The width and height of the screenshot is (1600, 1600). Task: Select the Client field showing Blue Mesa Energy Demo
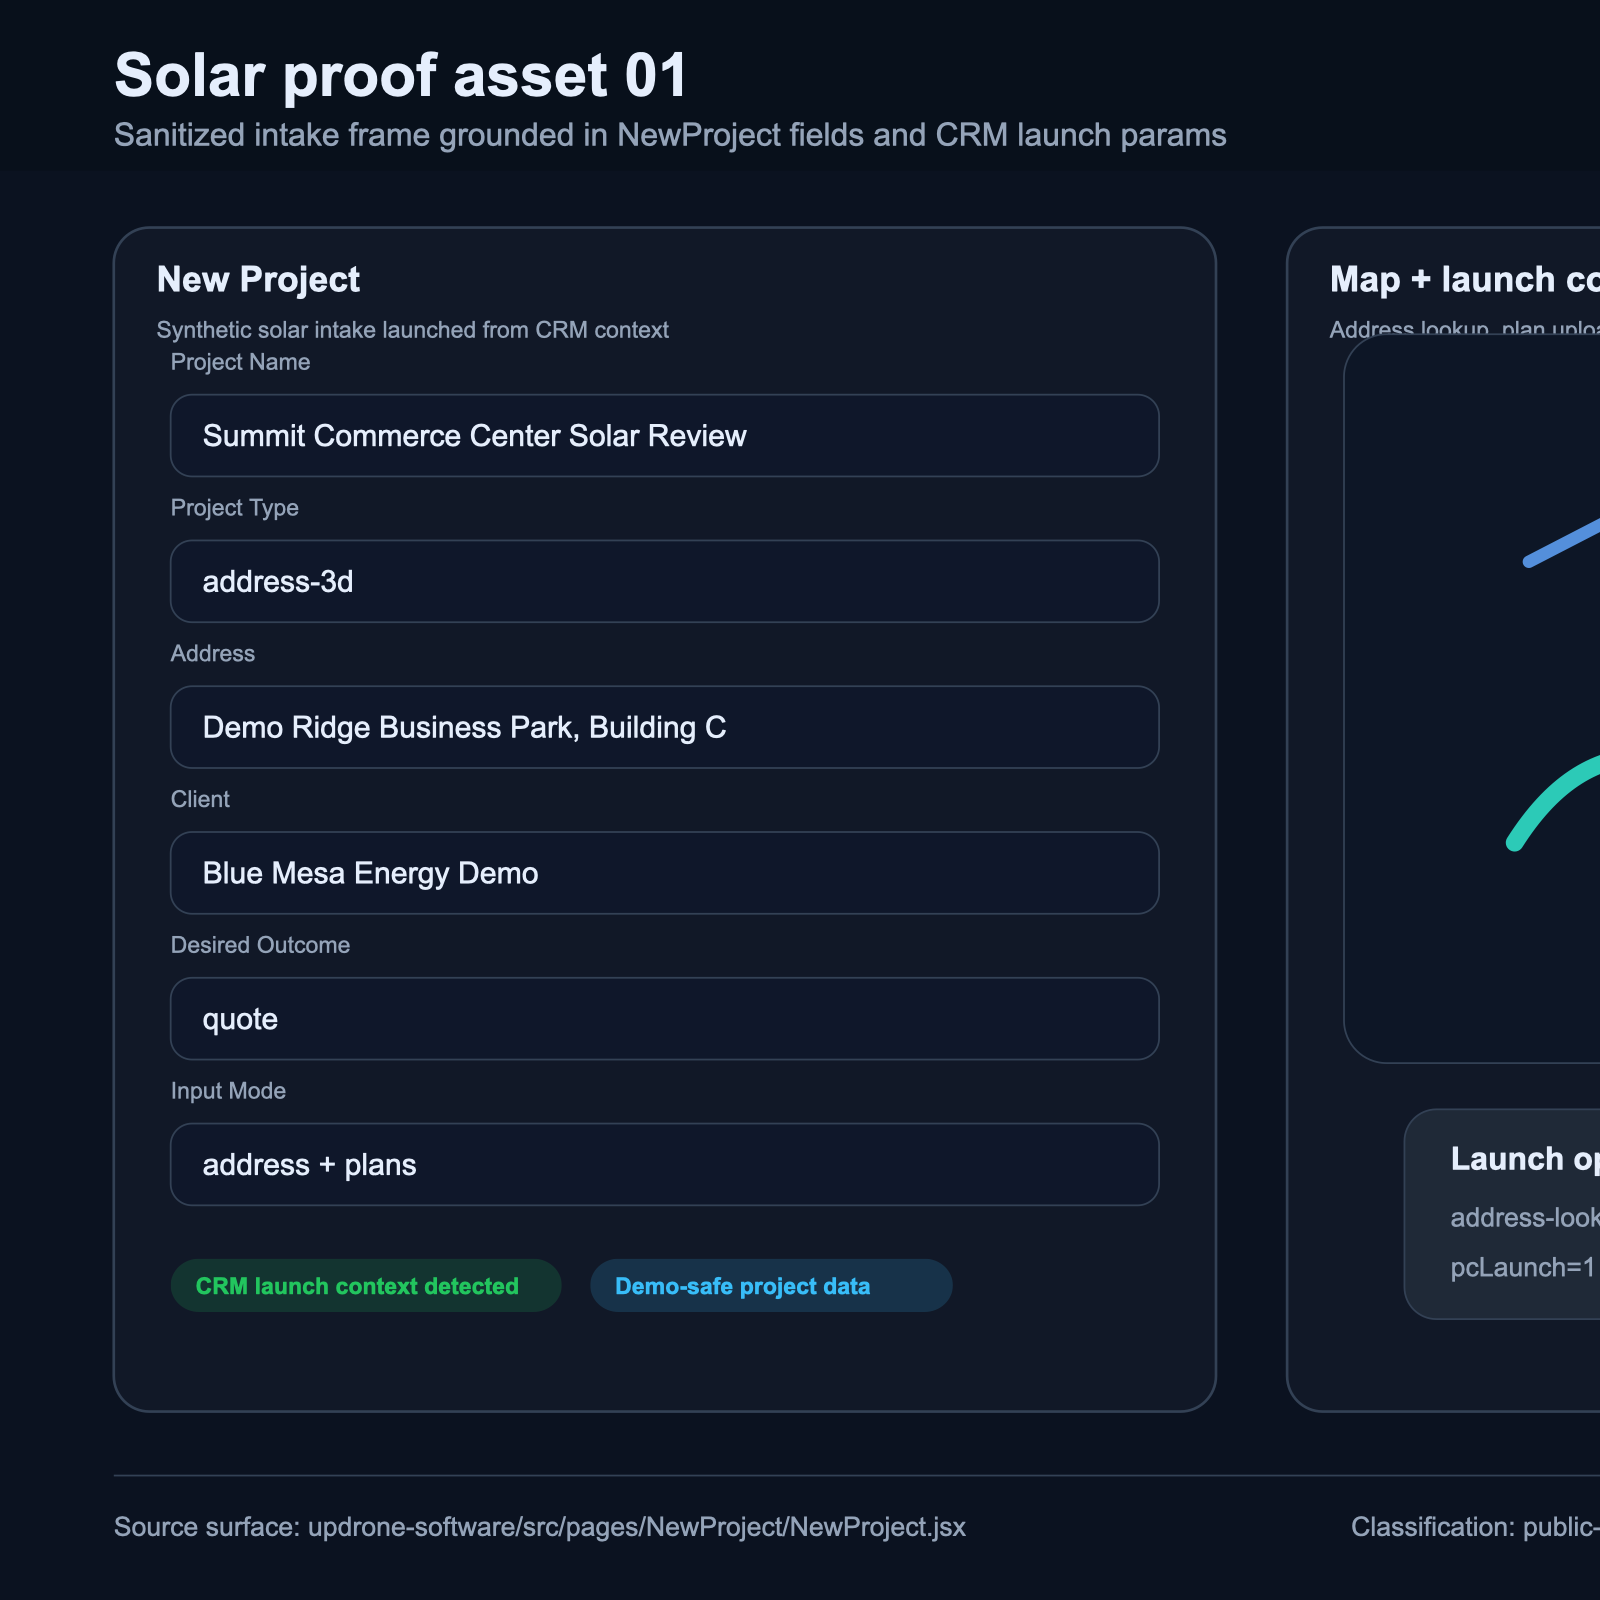[x=663, y=873]
